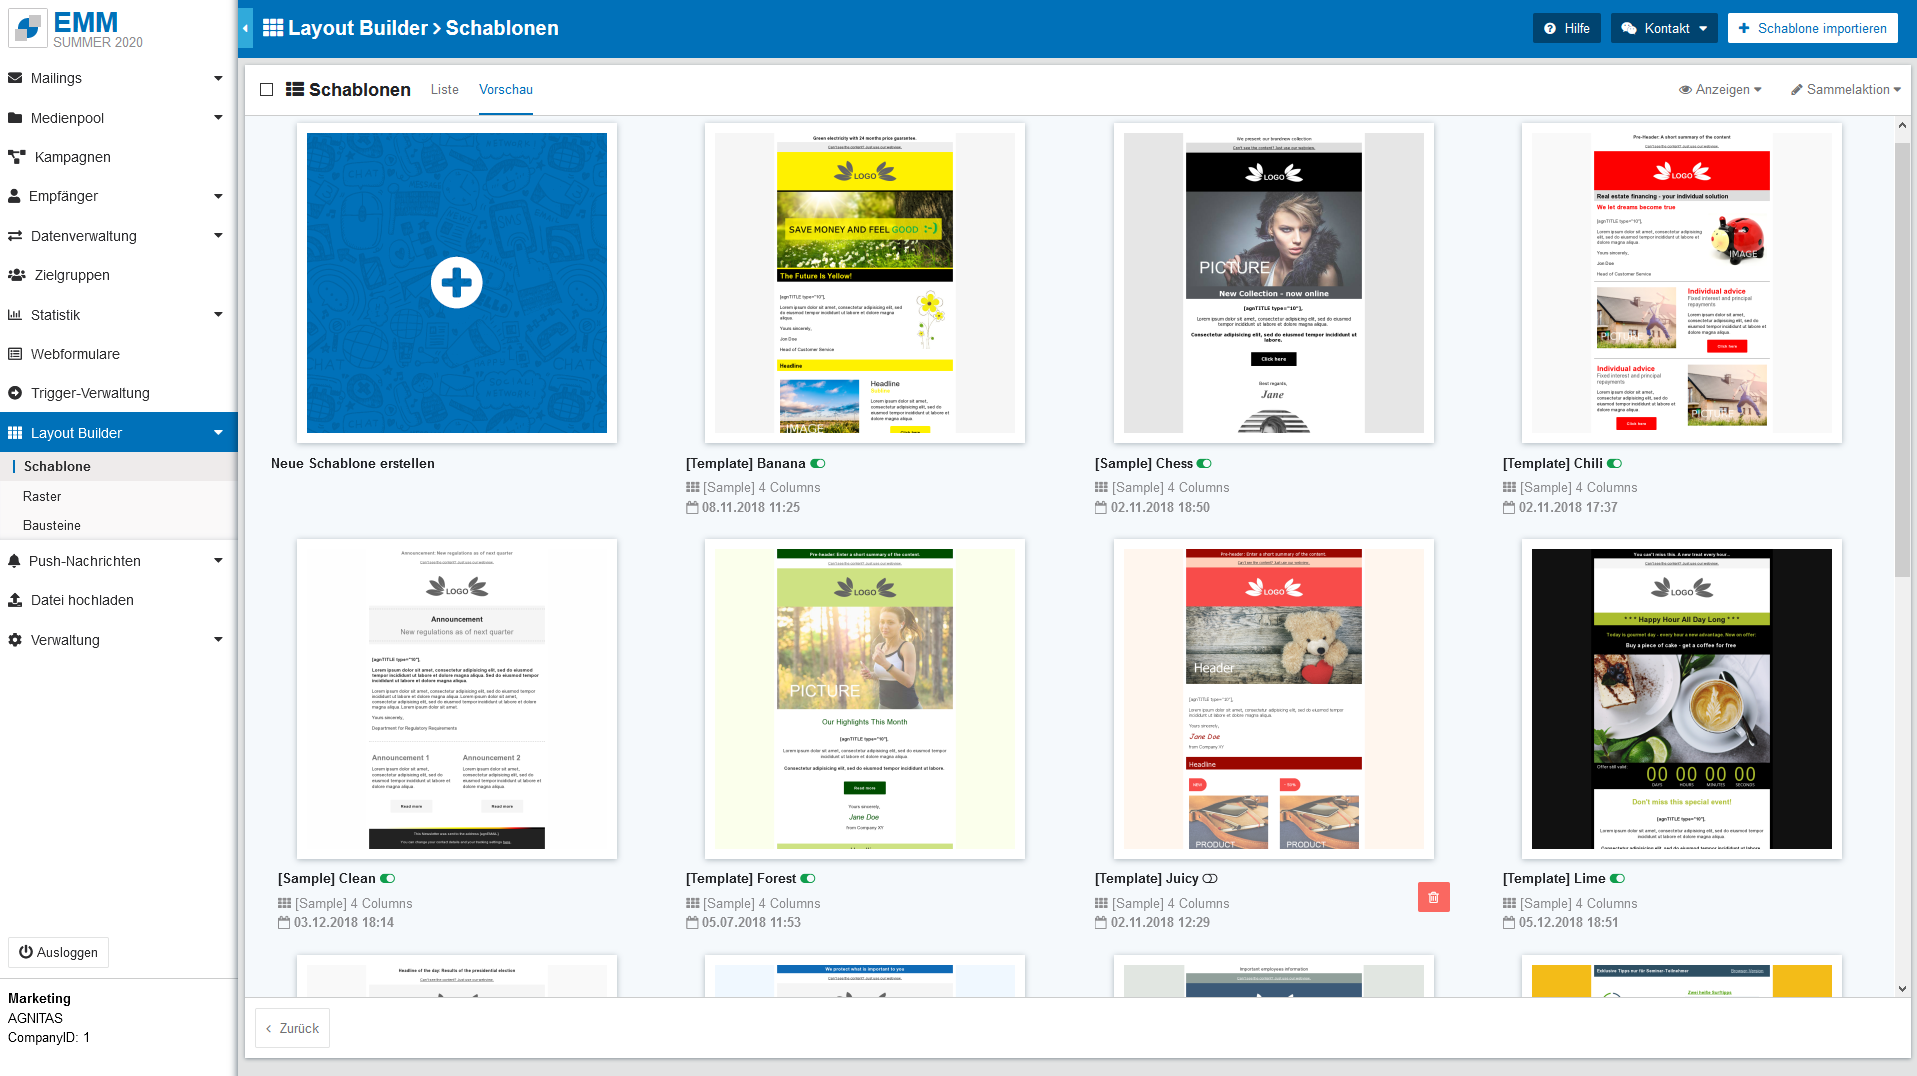Image resolution: width=1917 pixels, height=1076 pixels.
Task: Click the grid icon under the Forest template
Action: (x=692, y=904)
